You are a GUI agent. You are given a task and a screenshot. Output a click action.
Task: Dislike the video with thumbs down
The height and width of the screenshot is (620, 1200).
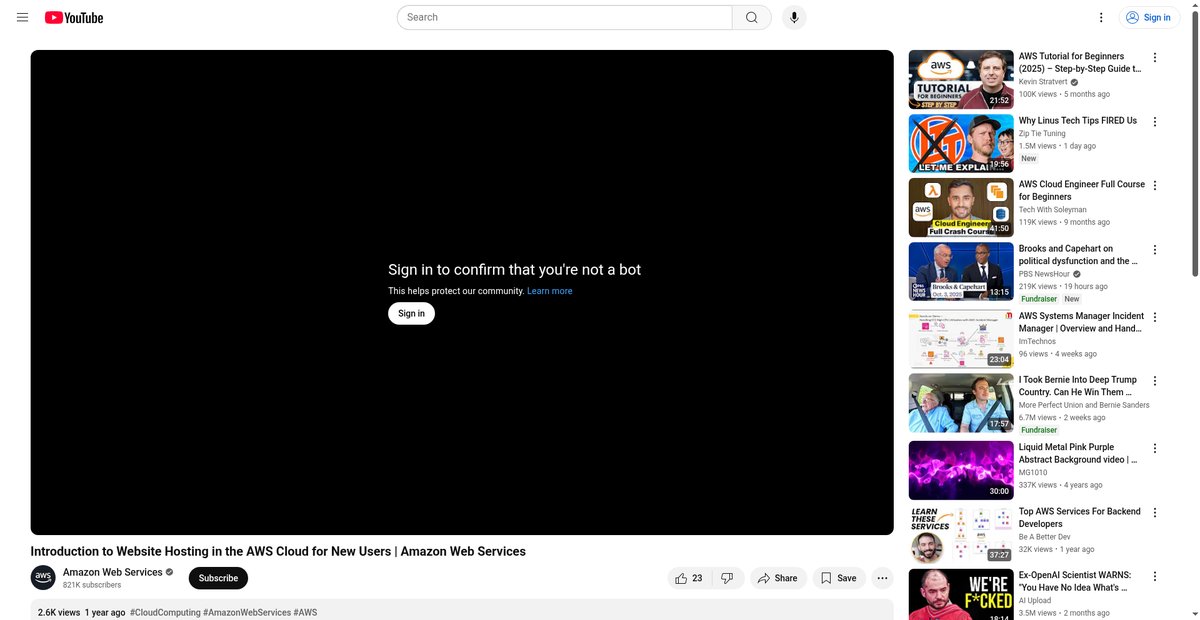click(727, 578)
